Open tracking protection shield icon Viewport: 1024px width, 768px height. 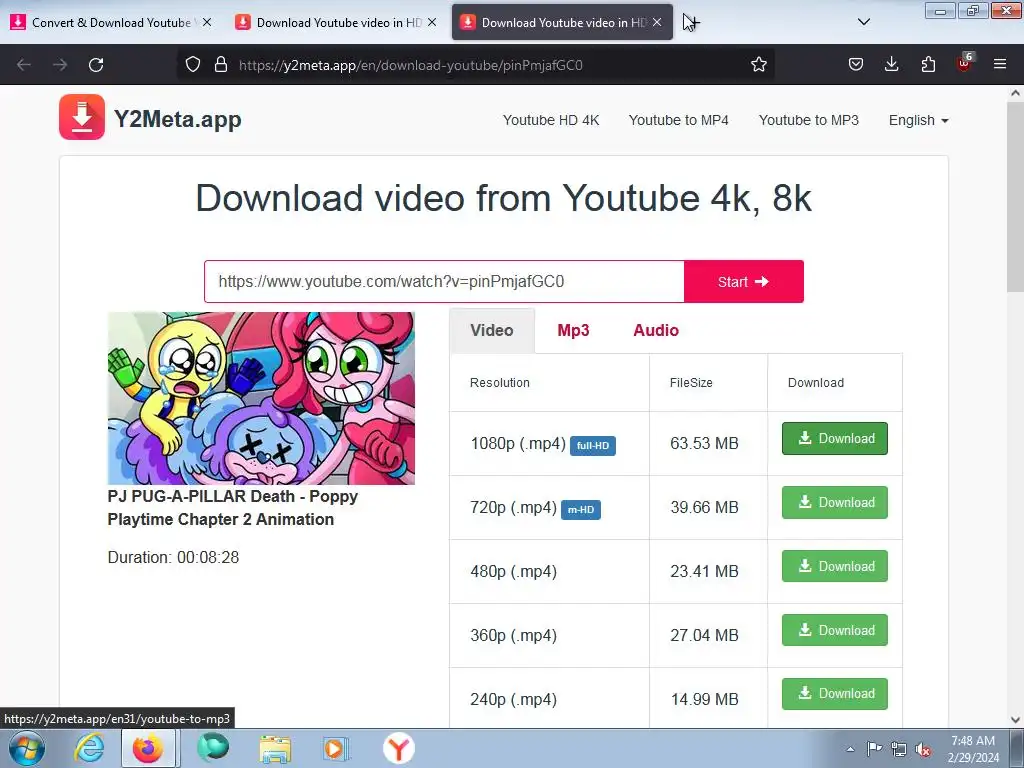click(193, 64)
